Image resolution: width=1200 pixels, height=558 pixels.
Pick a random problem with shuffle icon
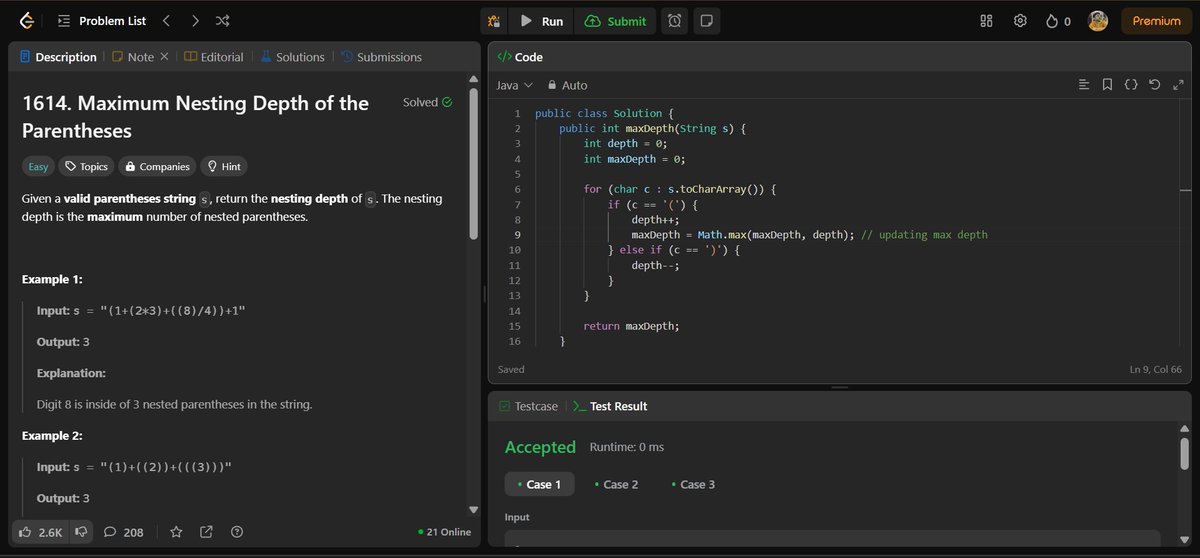click(222, 20)
